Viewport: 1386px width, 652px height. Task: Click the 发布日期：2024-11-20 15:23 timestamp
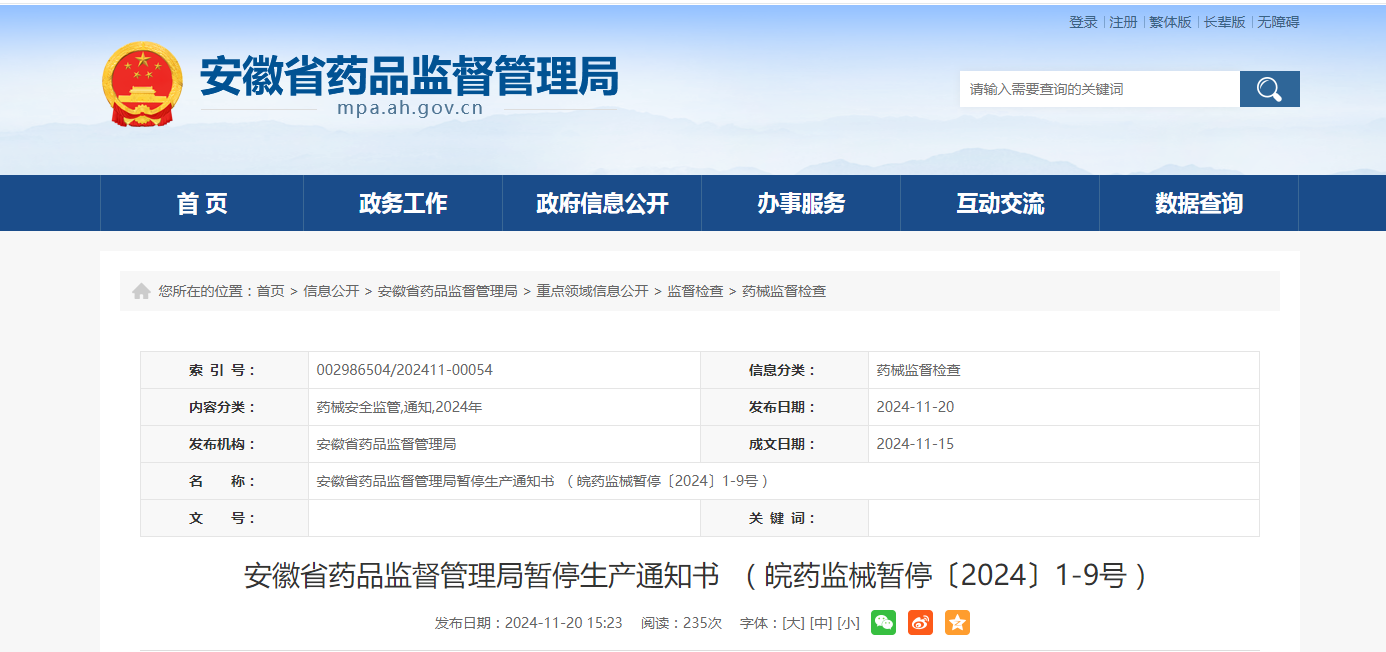[x=529, y=623]
